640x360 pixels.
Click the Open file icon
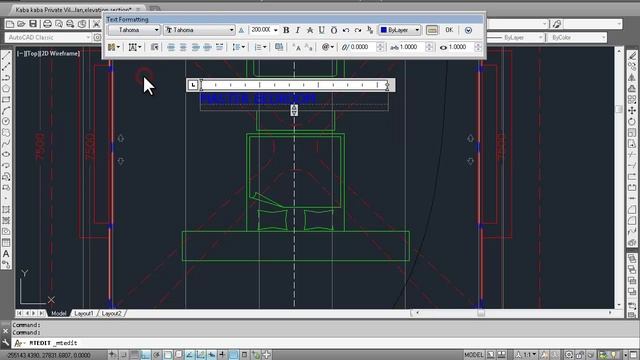pos(21,24)
